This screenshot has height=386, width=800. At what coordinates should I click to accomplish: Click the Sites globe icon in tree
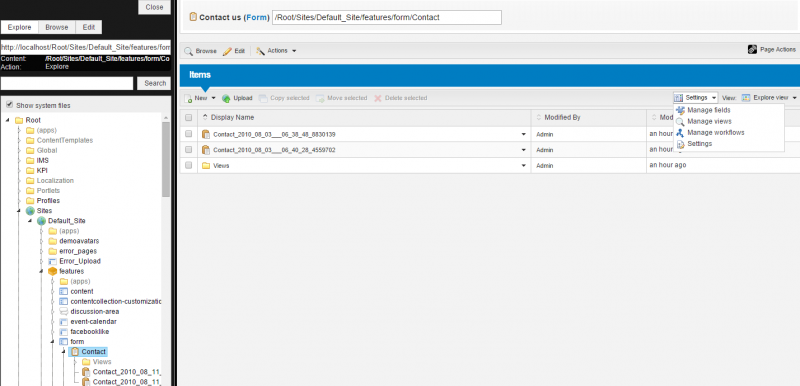(30, 211)
